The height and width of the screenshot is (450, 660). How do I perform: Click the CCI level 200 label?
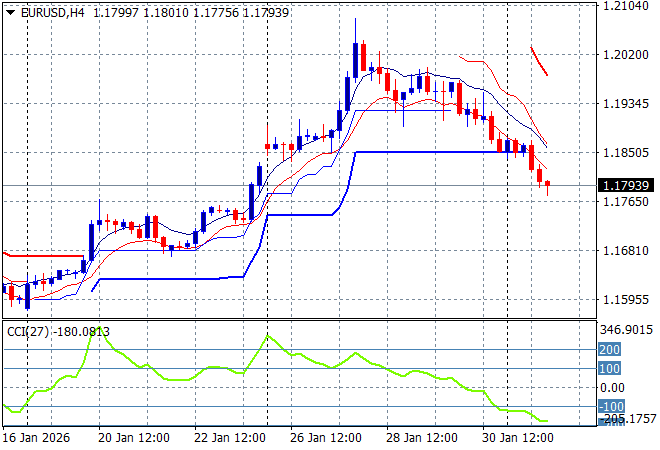point(609,349)
